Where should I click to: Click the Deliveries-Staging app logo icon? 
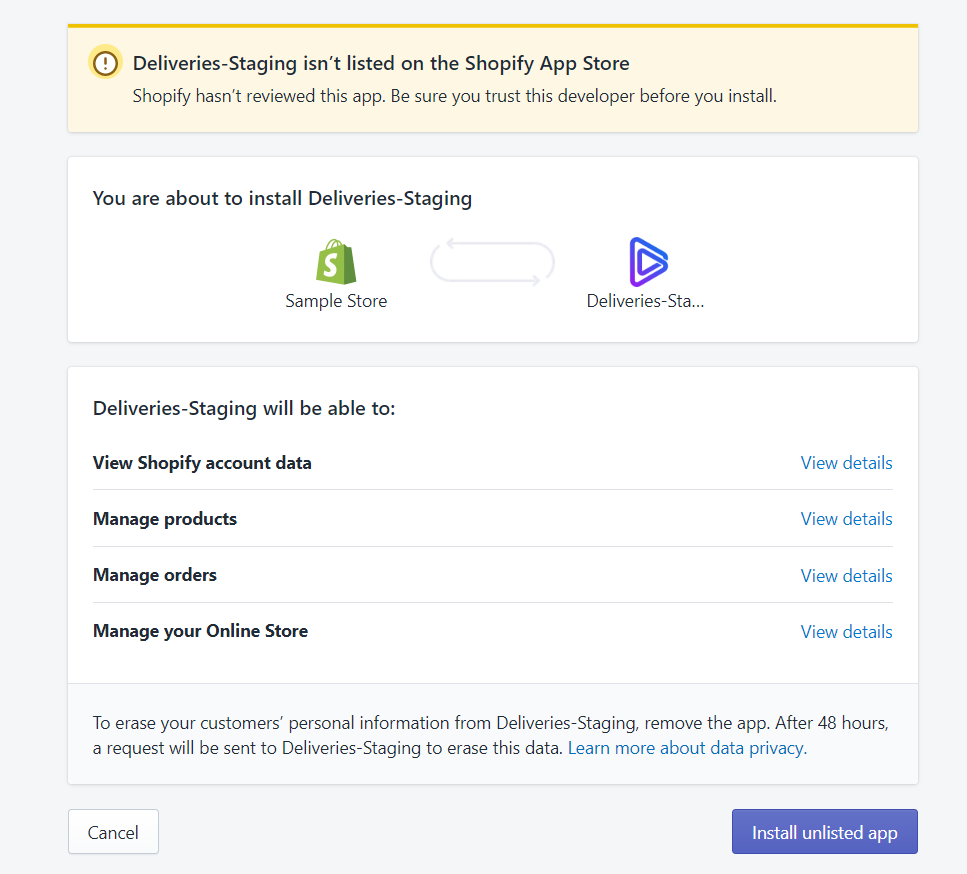[x=648, y=262]
